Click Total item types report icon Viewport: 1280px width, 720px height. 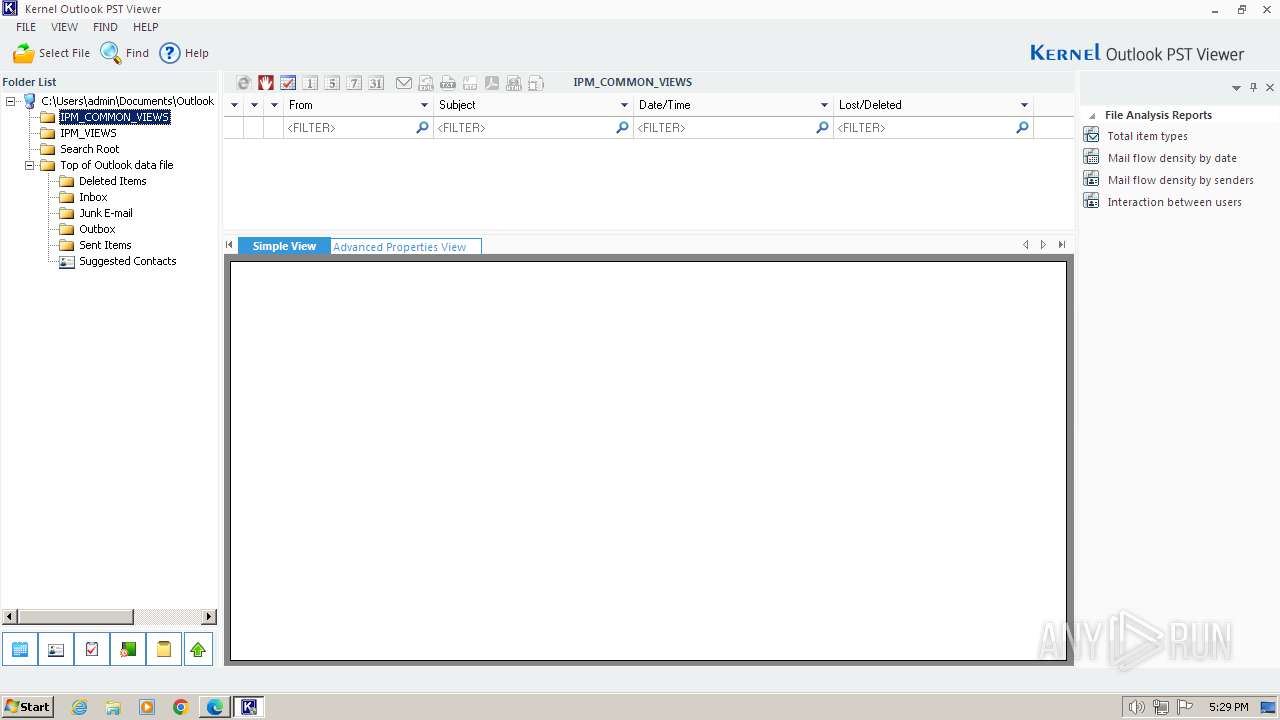(1091, 135)
